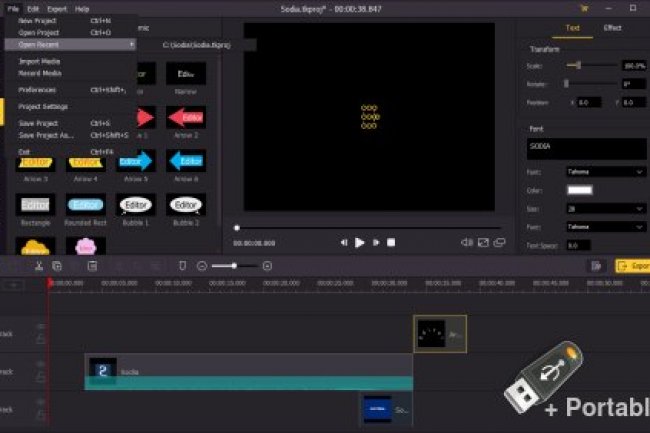
Task: Choose Record Media from the File menu
Action: point(70,73)
